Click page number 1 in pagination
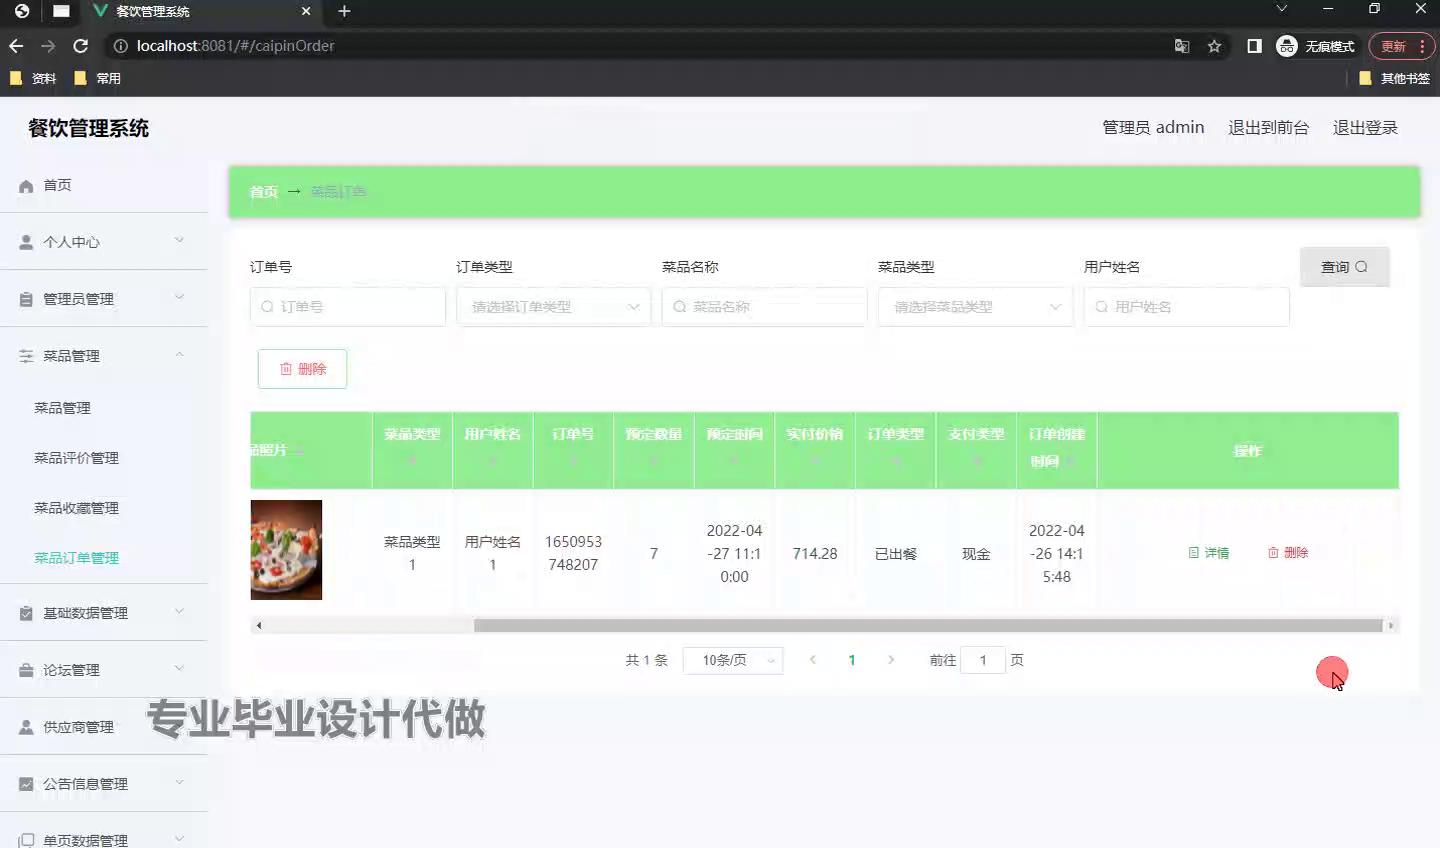This screenshot has height=848, width=1440. click(x=852, y=660)
